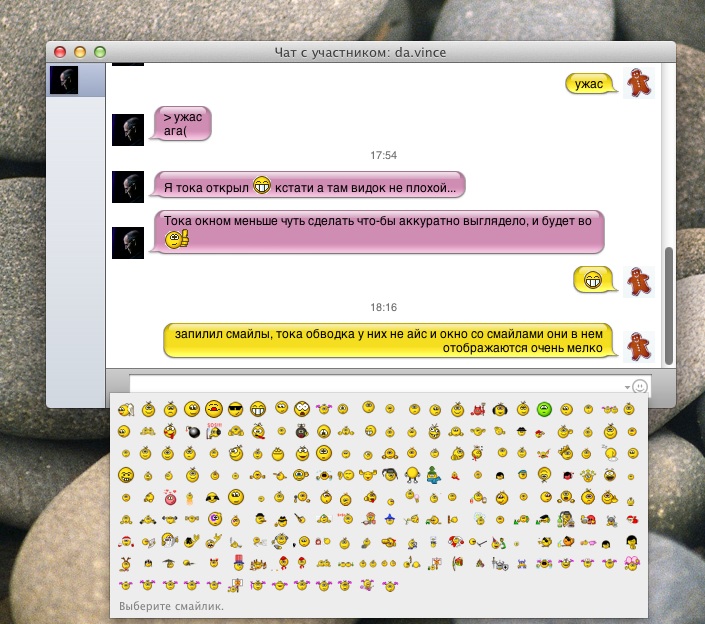Click the chat history vertical scrollbar
Image resolution: width=705 pixels, height=624 pixels.
pyautogui.click(x=669, y=306)
